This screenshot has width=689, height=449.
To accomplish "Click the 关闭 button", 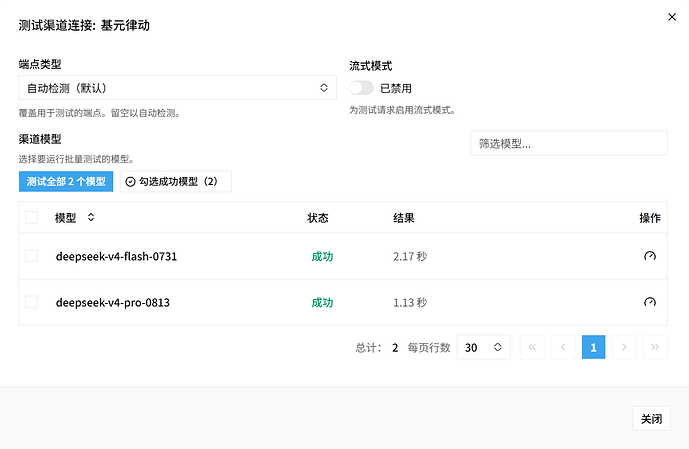I will [651, 418].
